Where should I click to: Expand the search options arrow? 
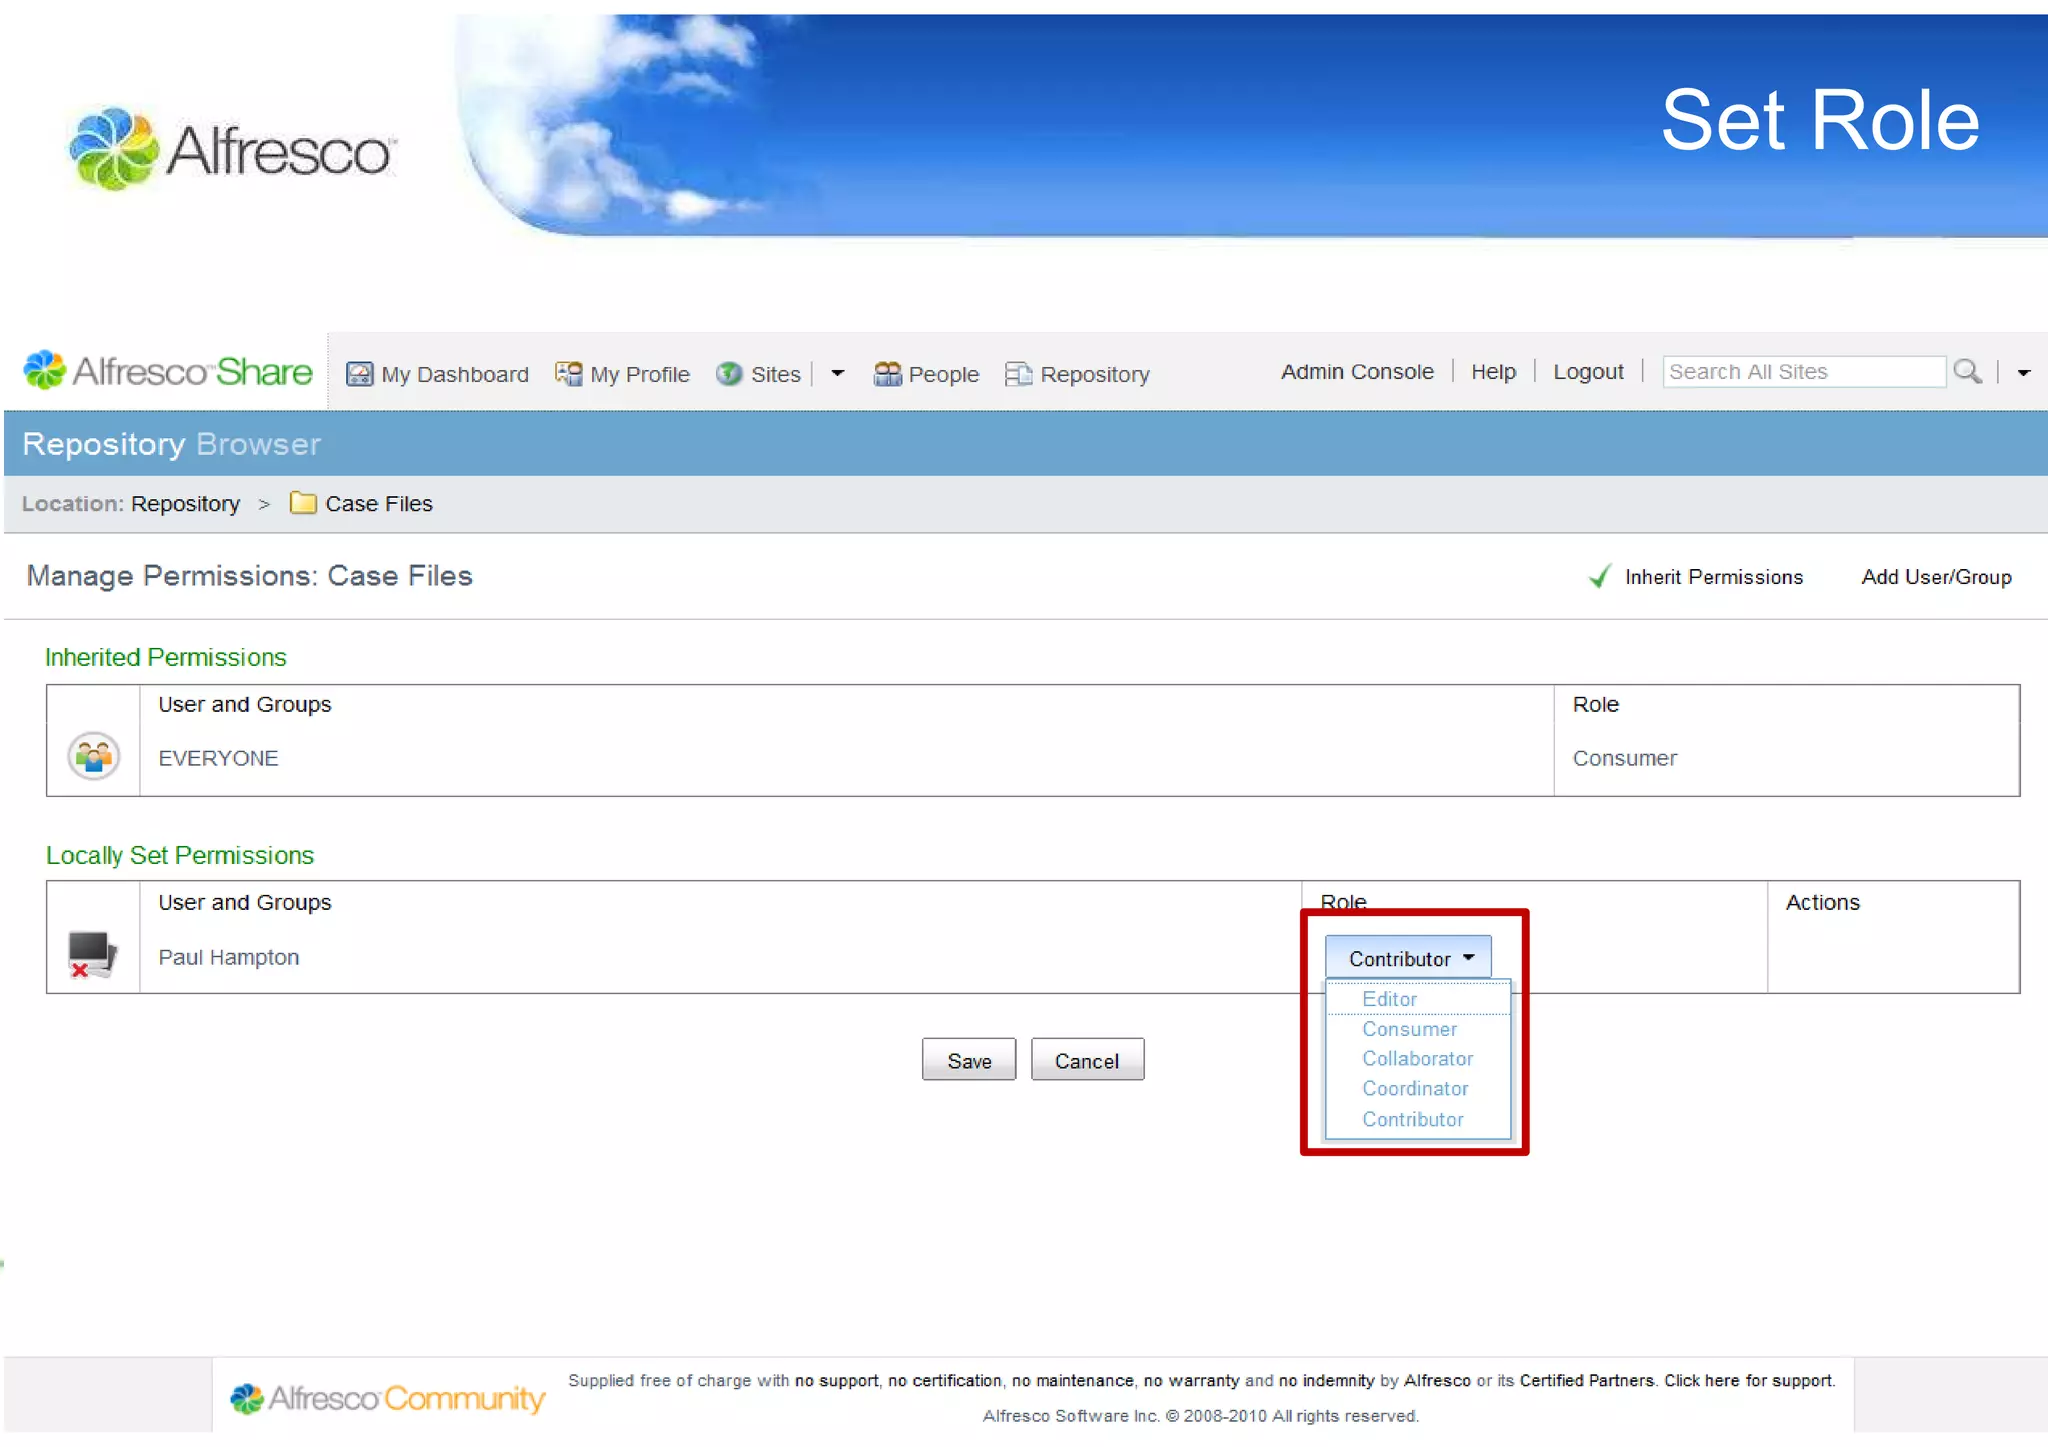2023,373
